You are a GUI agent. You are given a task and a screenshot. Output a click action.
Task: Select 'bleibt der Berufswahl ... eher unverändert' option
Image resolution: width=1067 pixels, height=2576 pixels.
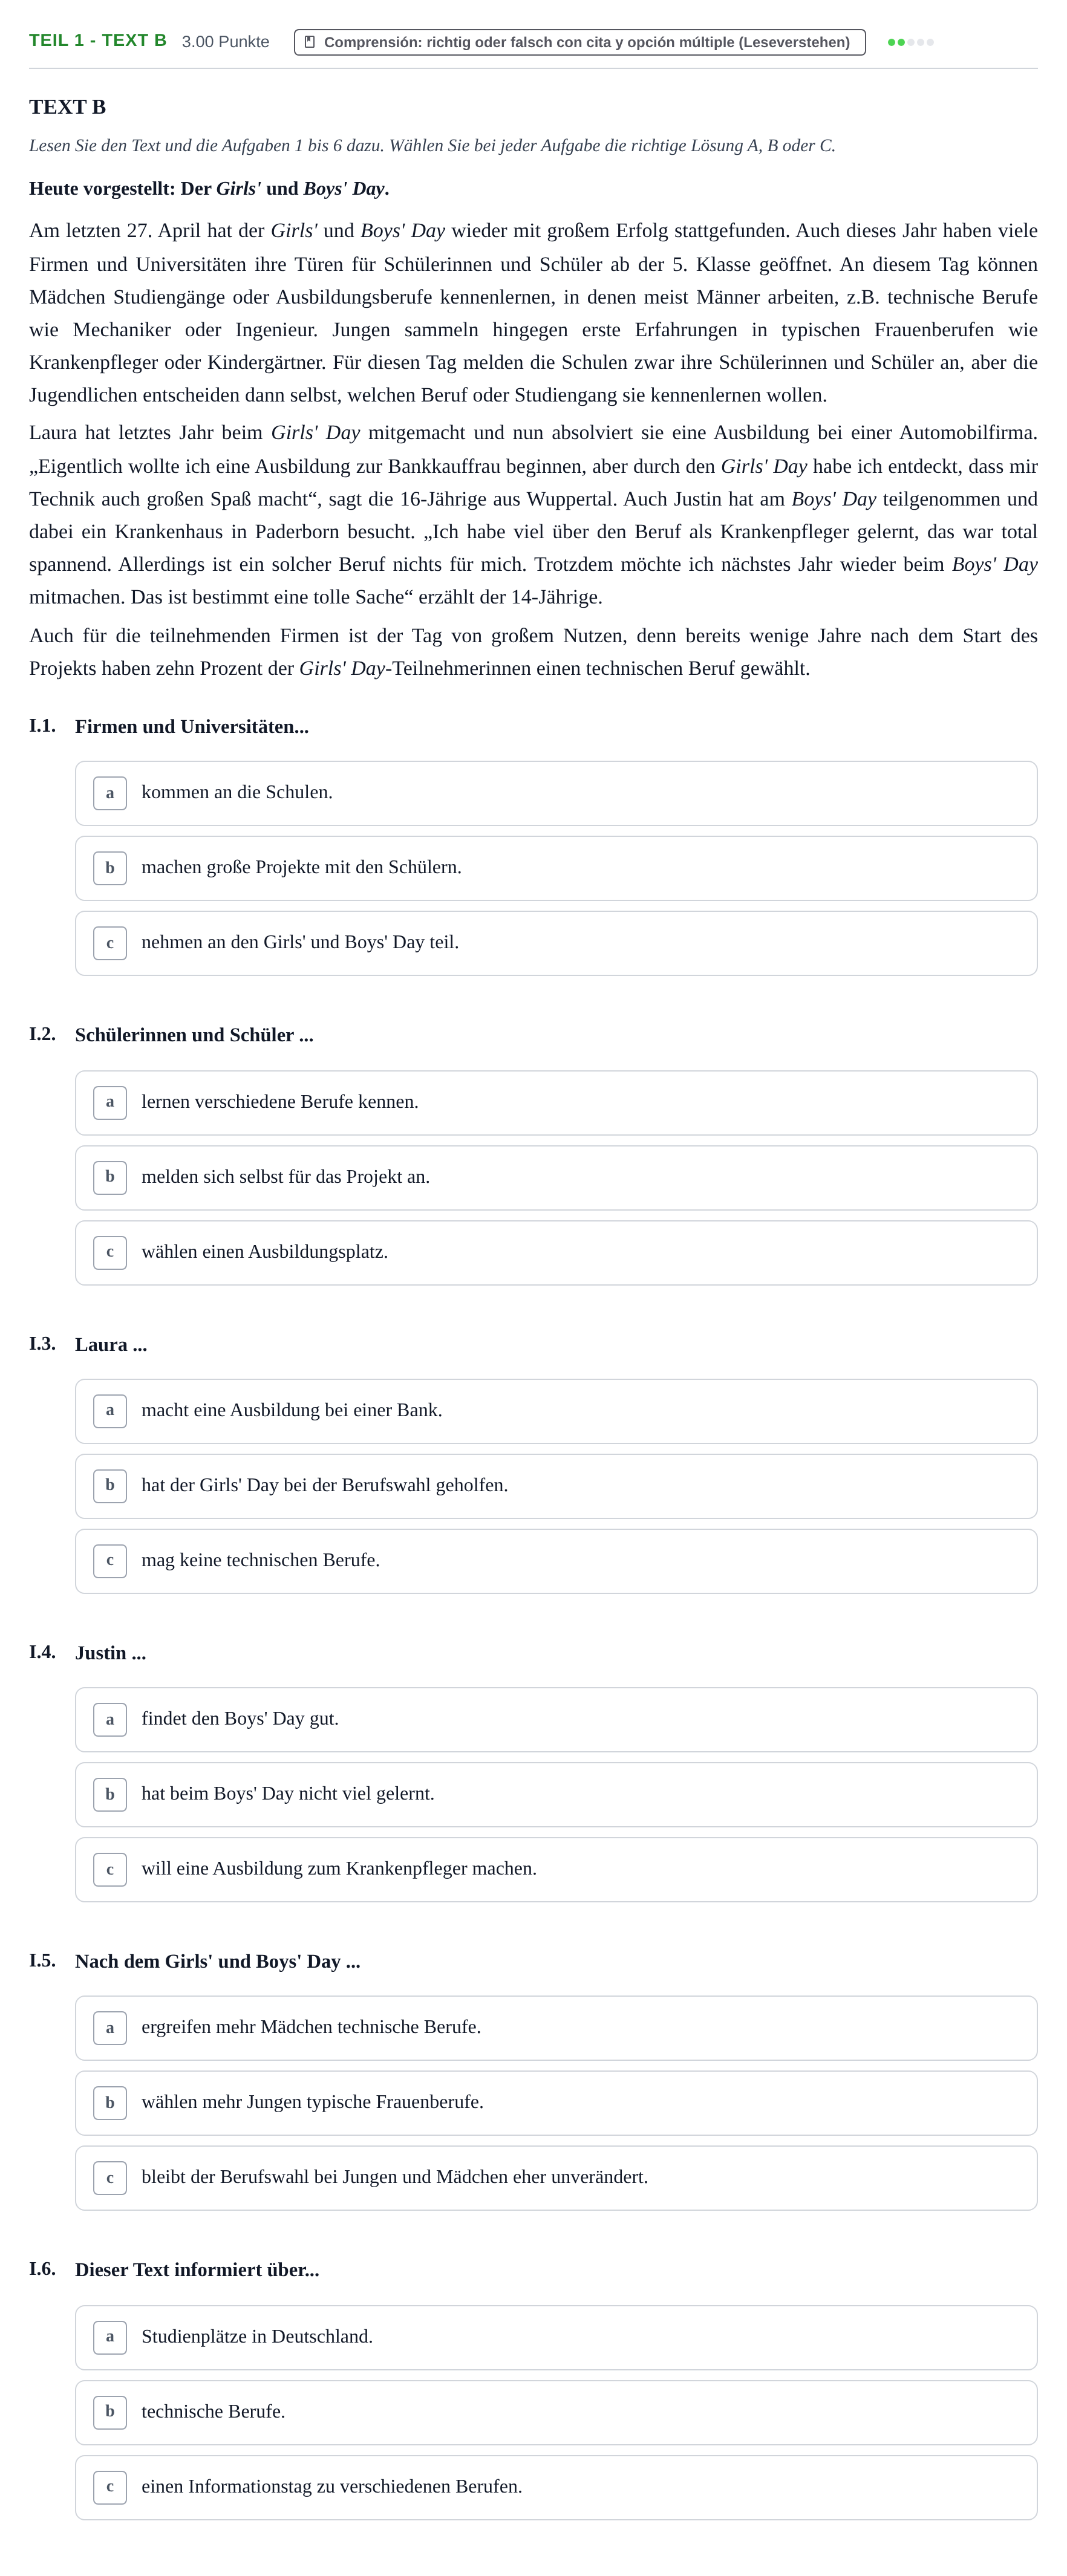click(556, 2178)
